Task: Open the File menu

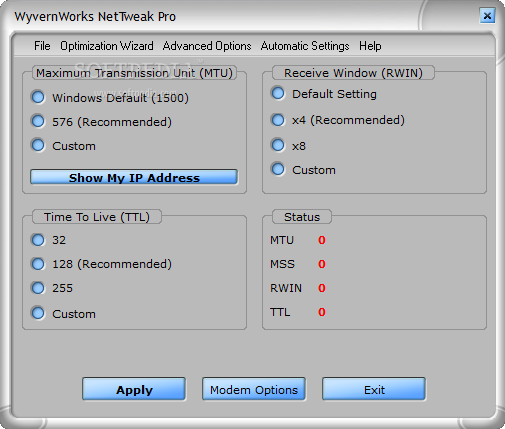Action: click(x=42, y=46)
